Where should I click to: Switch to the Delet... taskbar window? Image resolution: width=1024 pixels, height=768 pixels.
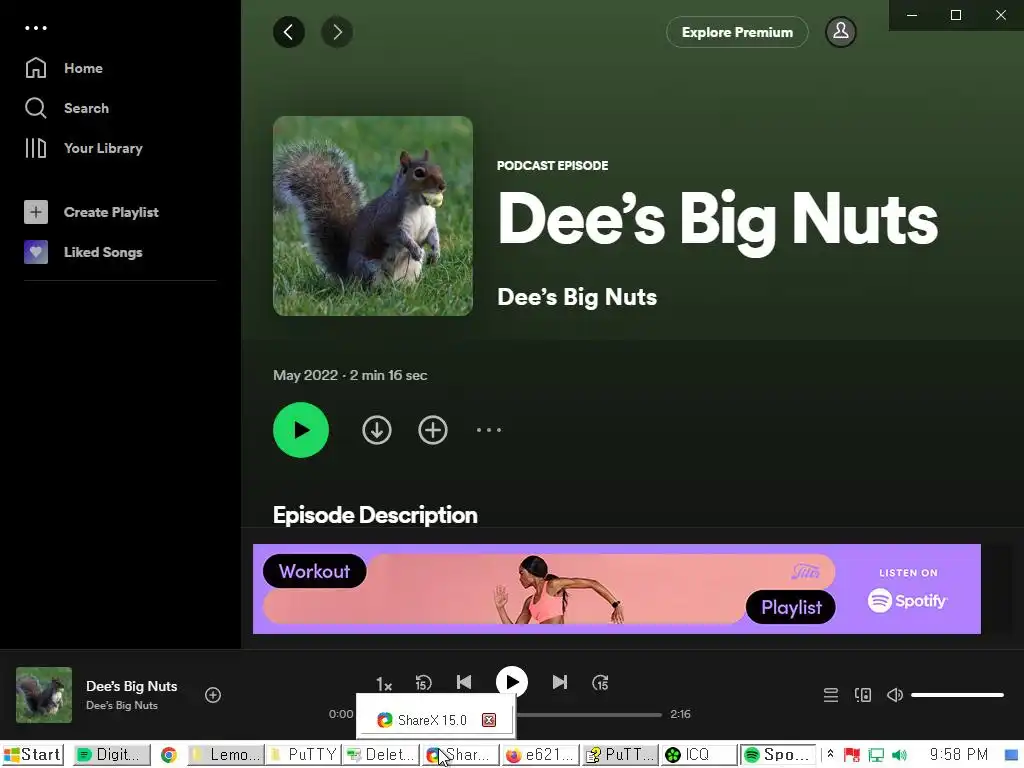click(381, 755)
